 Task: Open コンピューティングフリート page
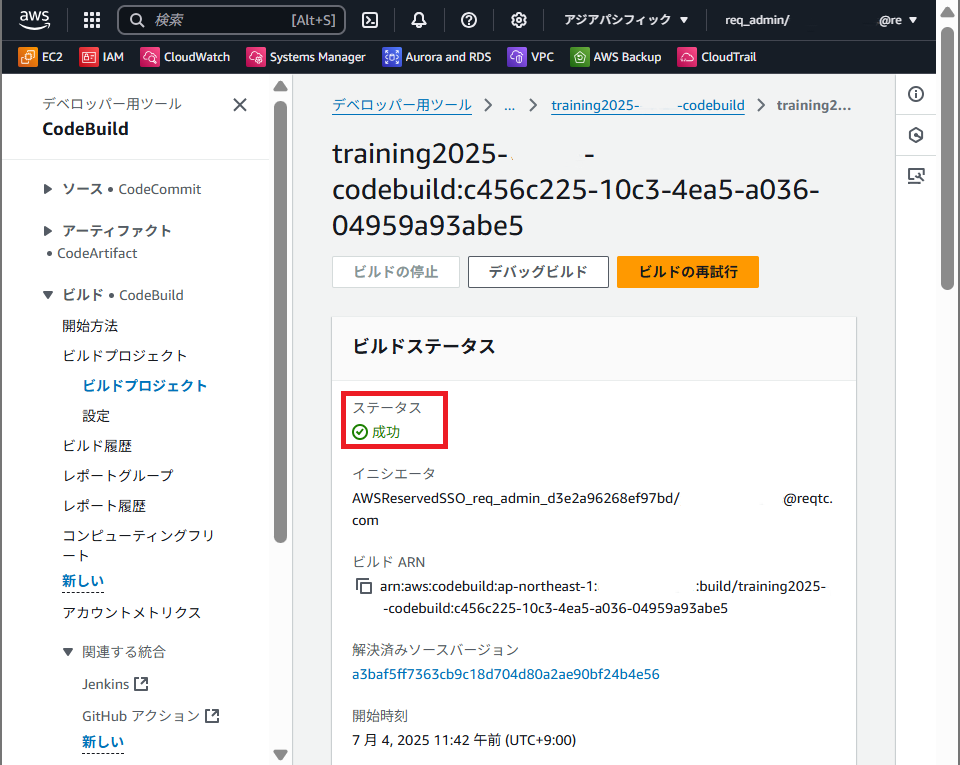[x=139, y=545]
